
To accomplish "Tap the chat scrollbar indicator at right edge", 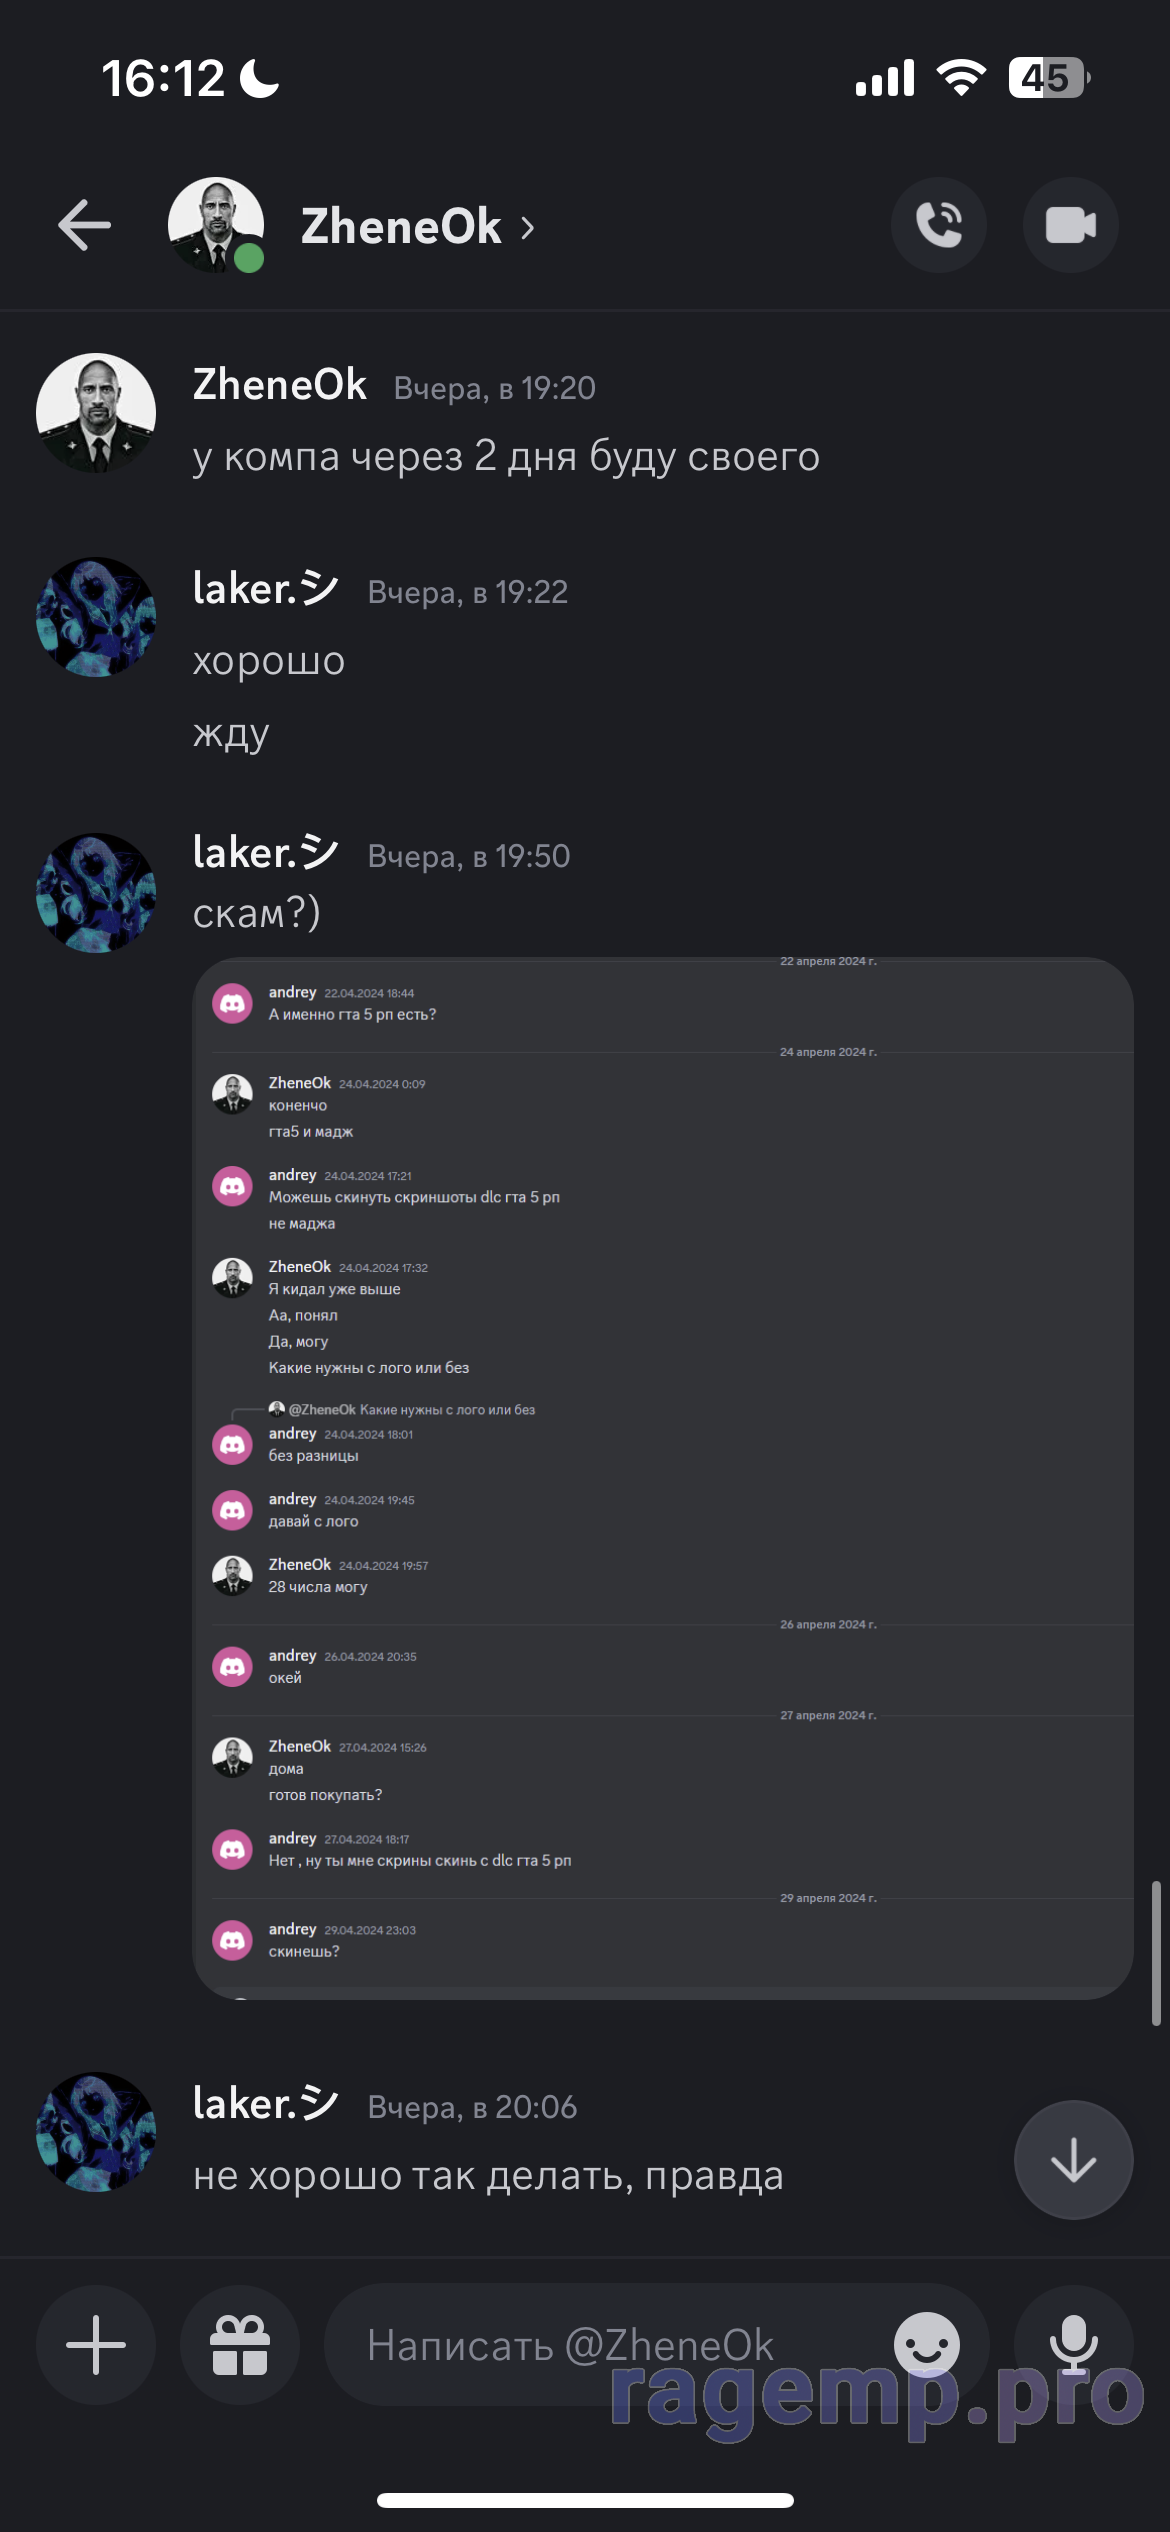I will coord(1156,1954).
